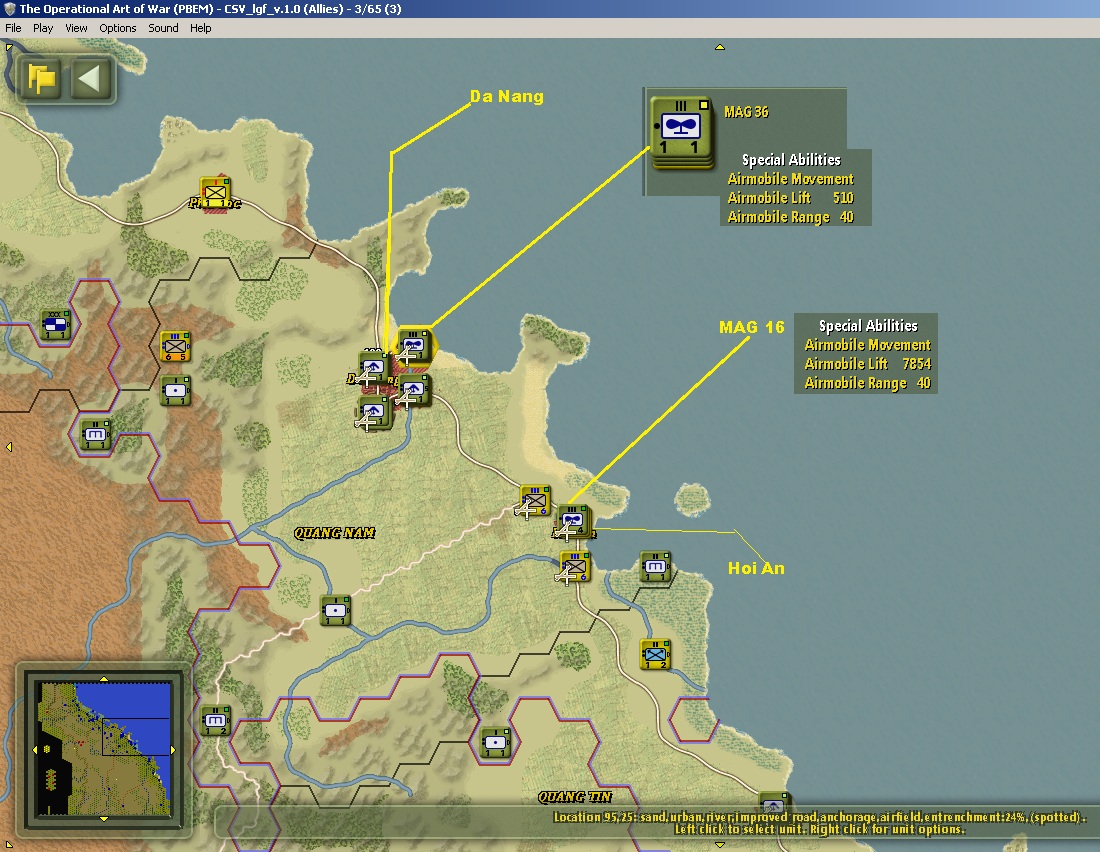Image resolution: width=1100 pixels, height=852 pixels.
Task: Open the View menu
Action: click(x=76, y=28)
